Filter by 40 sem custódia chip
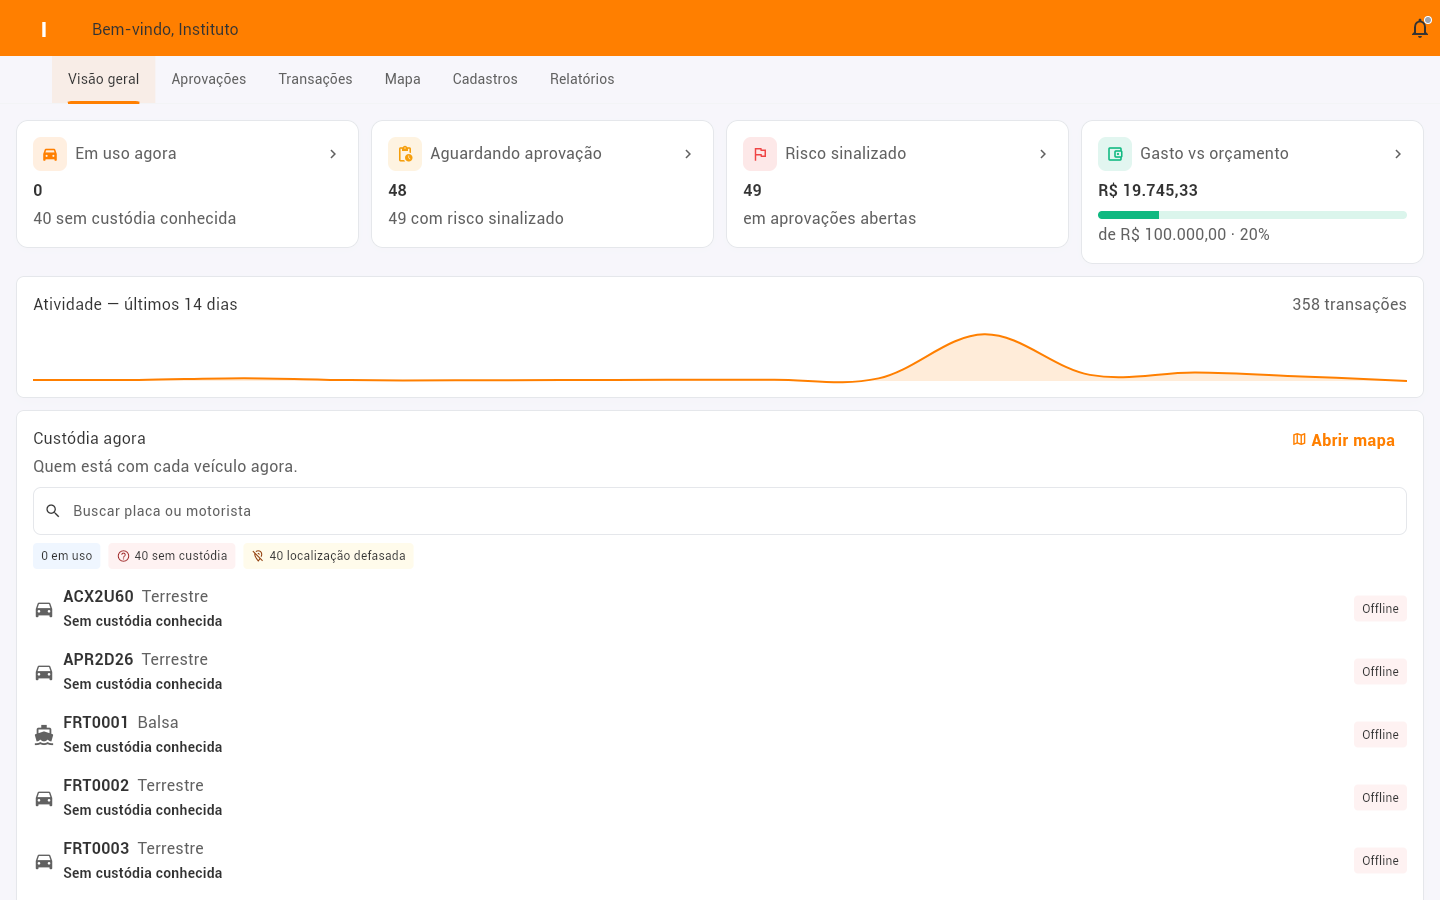The width and height of the screenshot is (1440, 900). pos(172,556)
